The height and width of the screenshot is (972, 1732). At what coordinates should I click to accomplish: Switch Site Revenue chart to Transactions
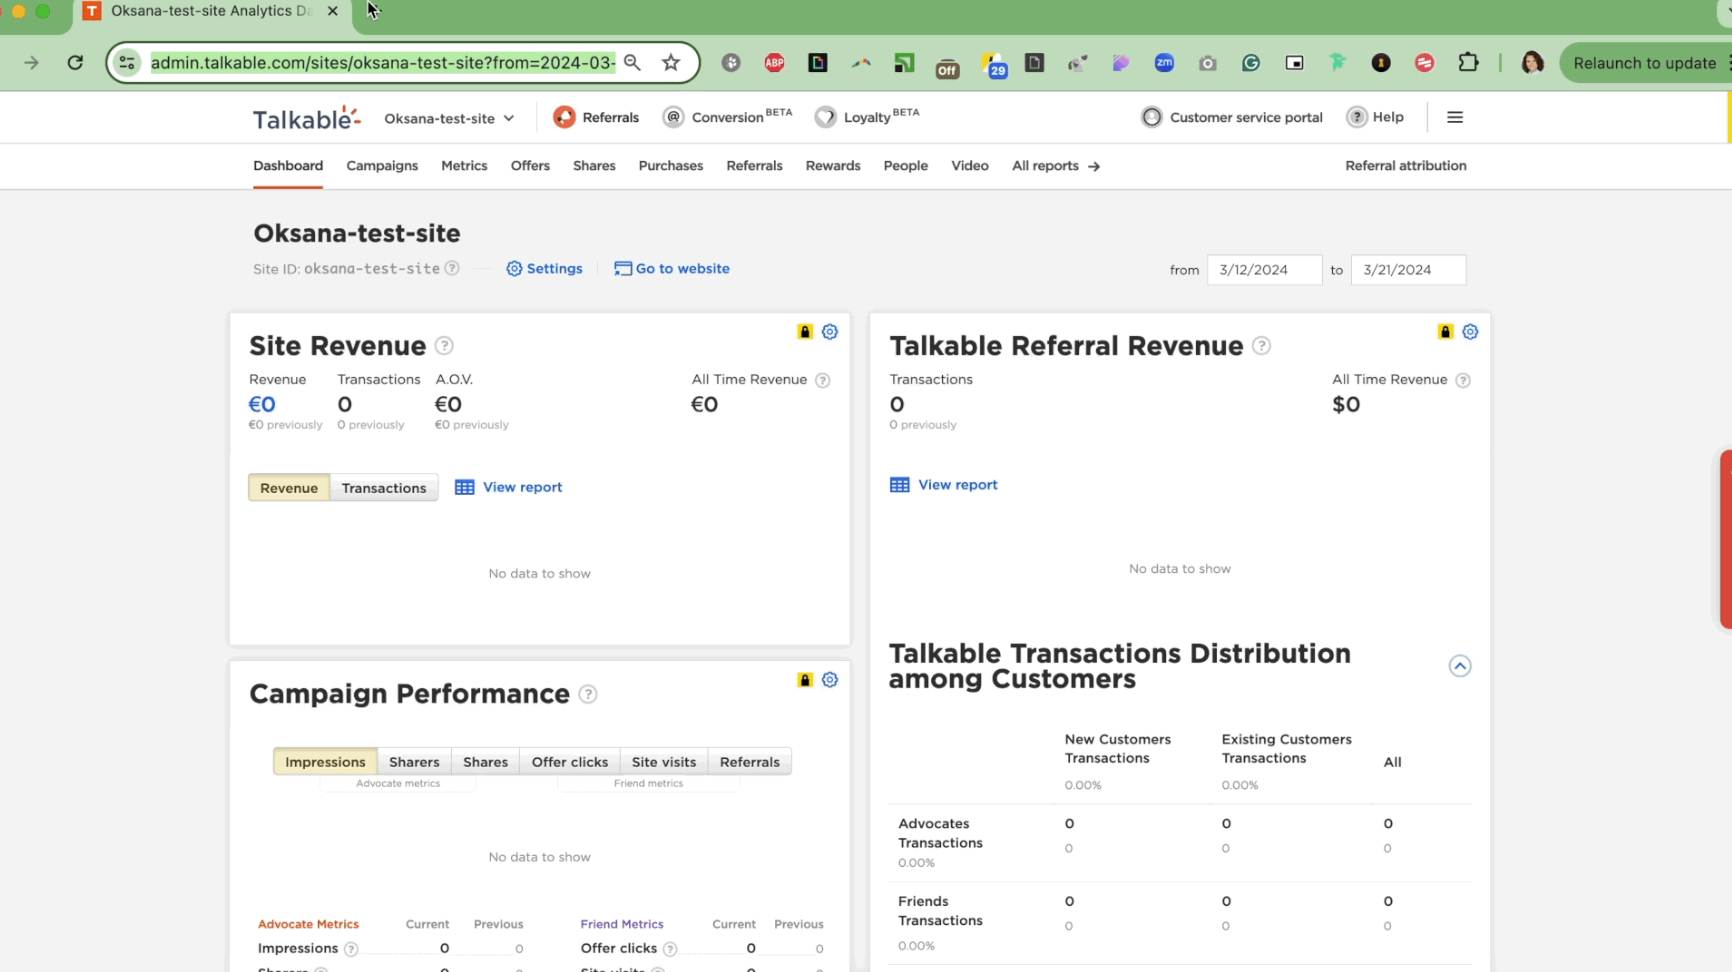coord(384,487)
